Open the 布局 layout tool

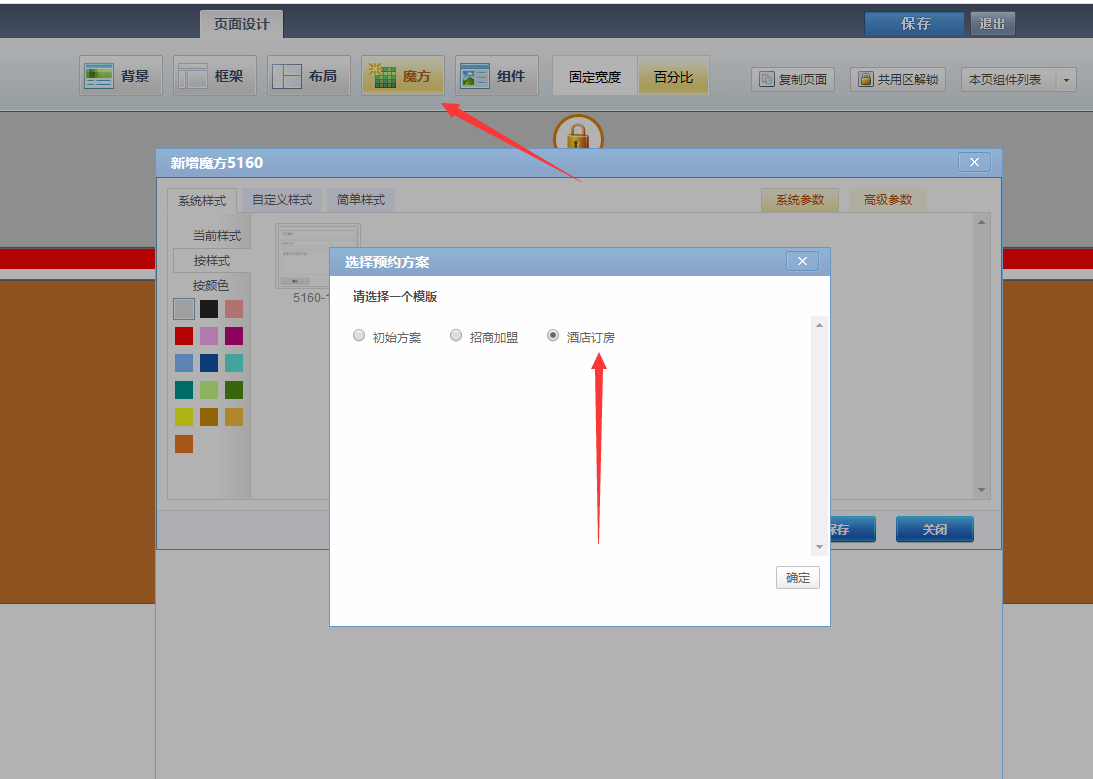[x=308, y=76]
